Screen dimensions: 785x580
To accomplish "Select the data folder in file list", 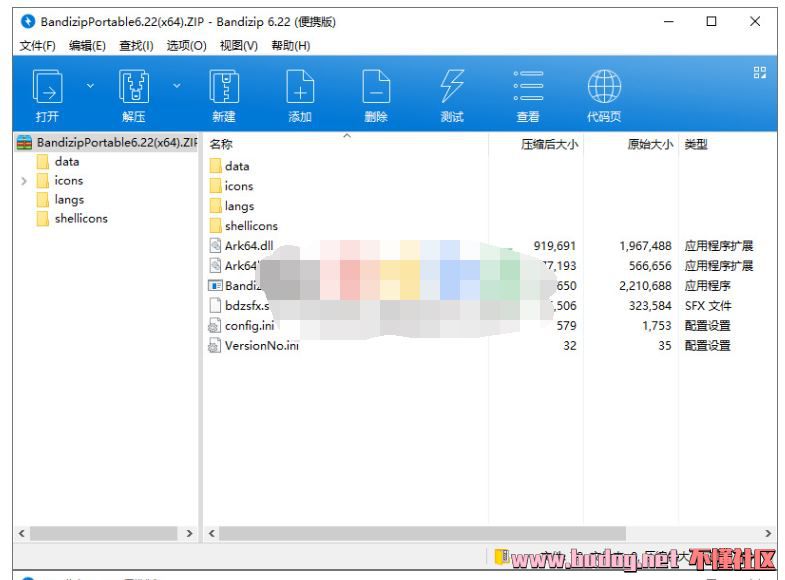I will pyautogui.click(x=237, y=166).
